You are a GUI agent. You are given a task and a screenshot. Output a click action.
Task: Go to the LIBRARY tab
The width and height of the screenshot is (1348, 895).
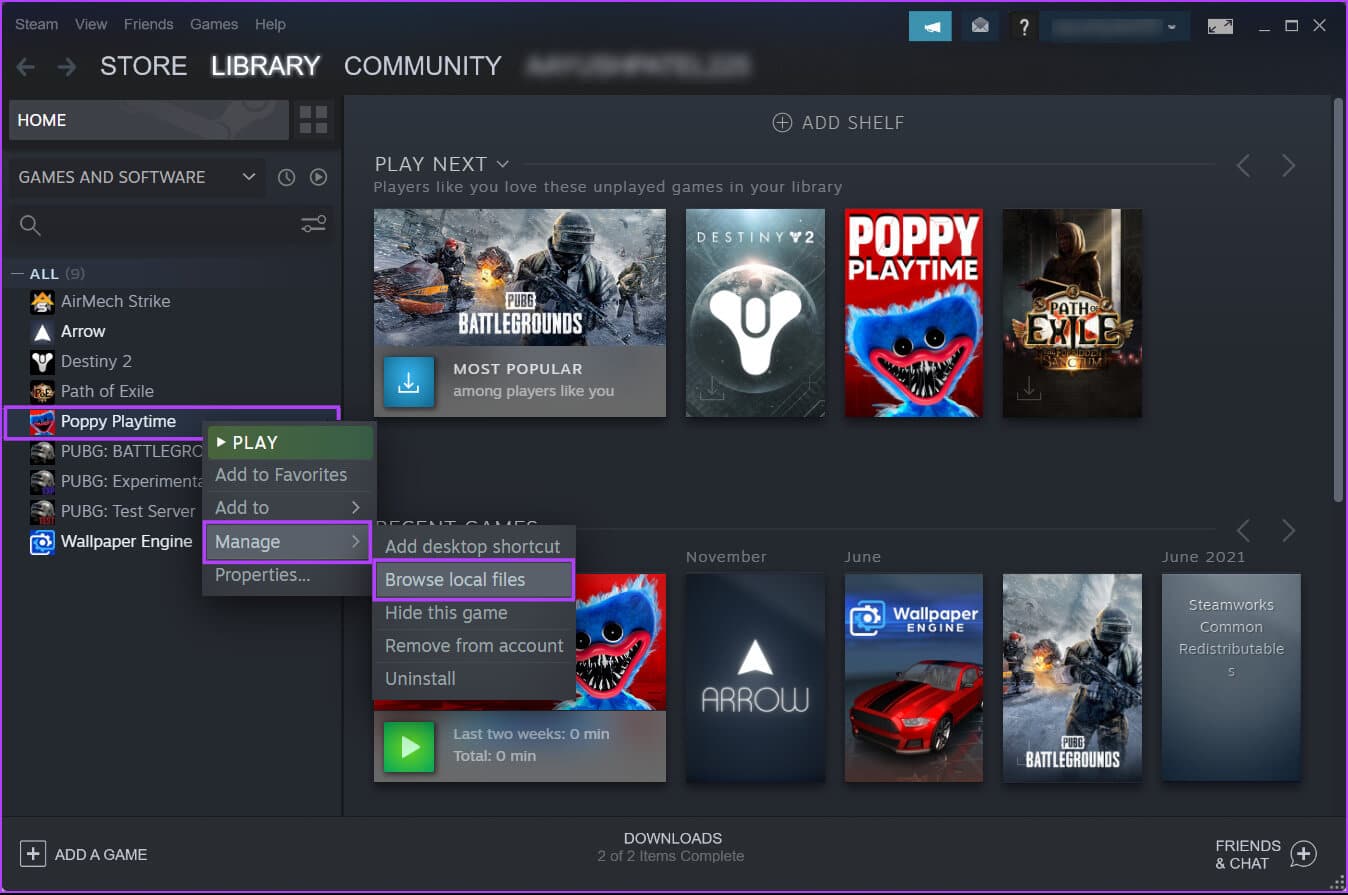coord(265,66)
